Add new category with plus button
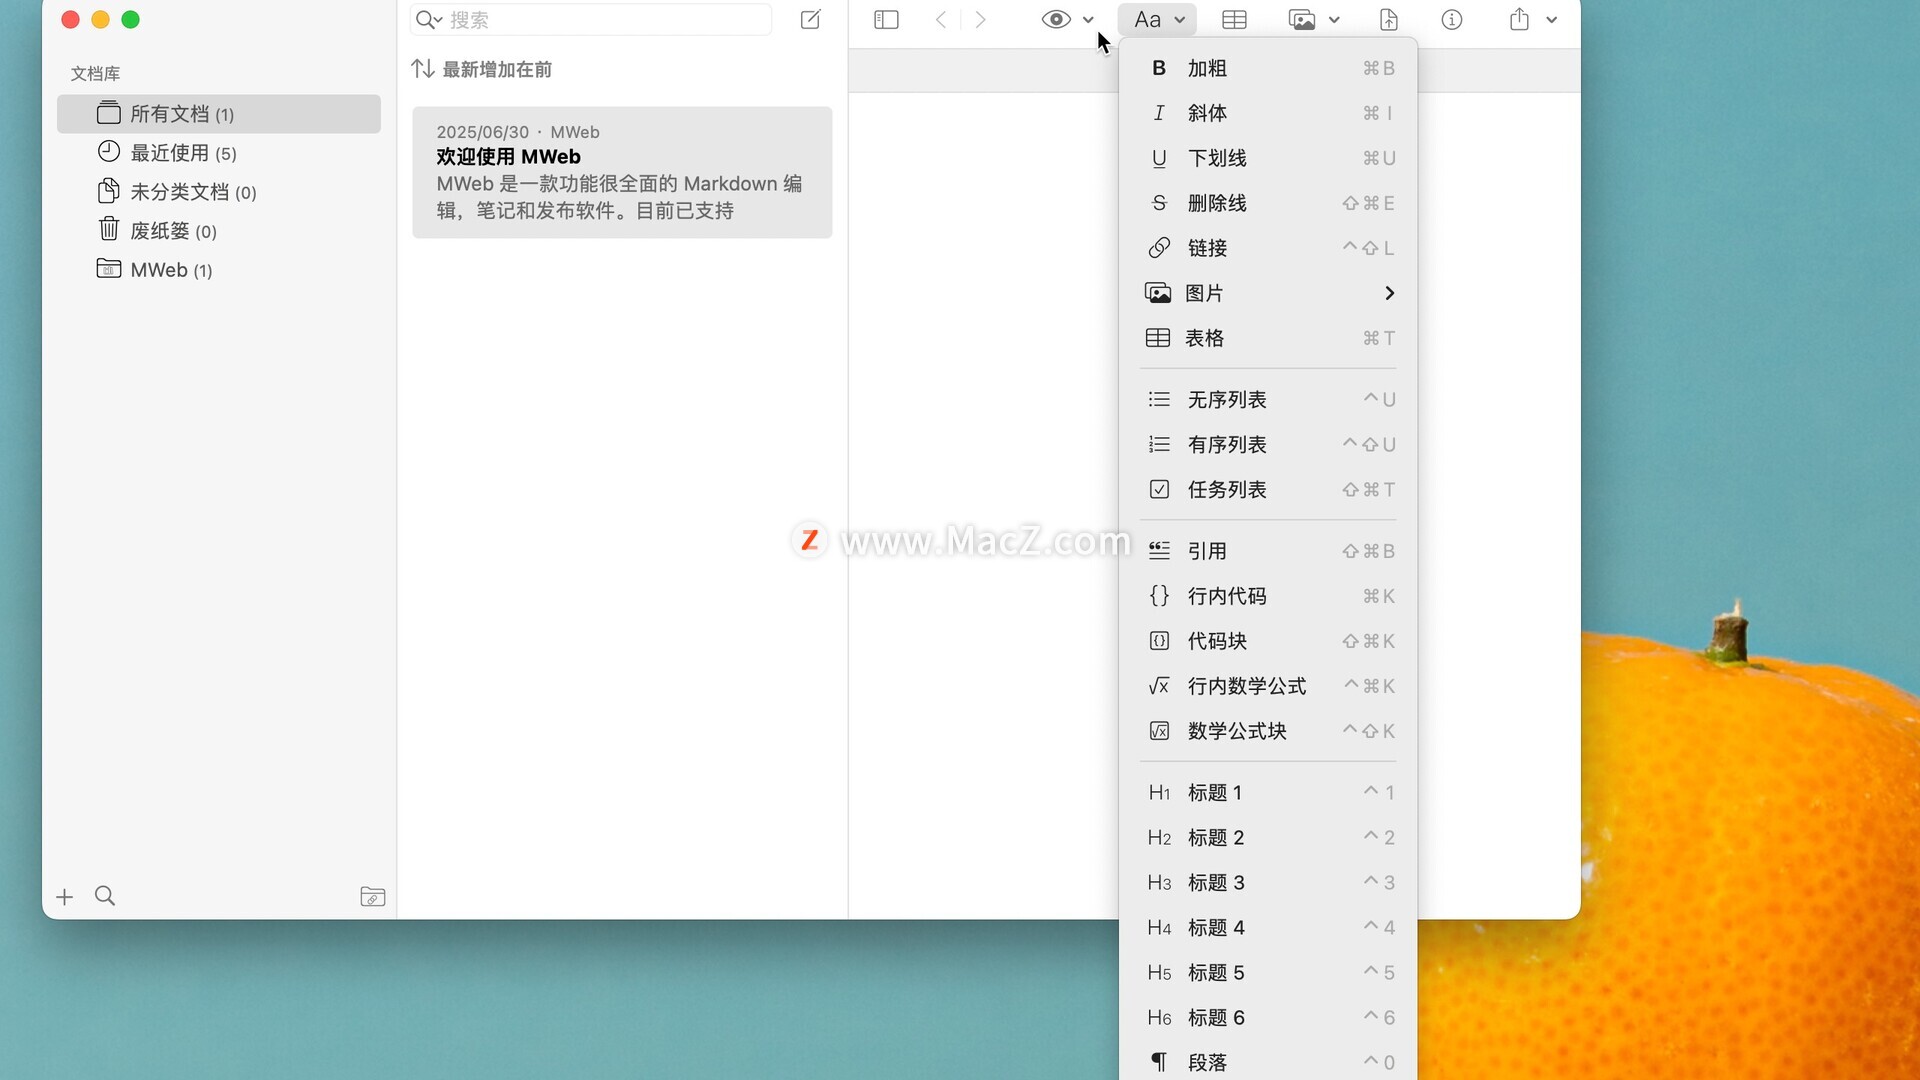This screenshot has height=1080, width=1920. point(65,897)
